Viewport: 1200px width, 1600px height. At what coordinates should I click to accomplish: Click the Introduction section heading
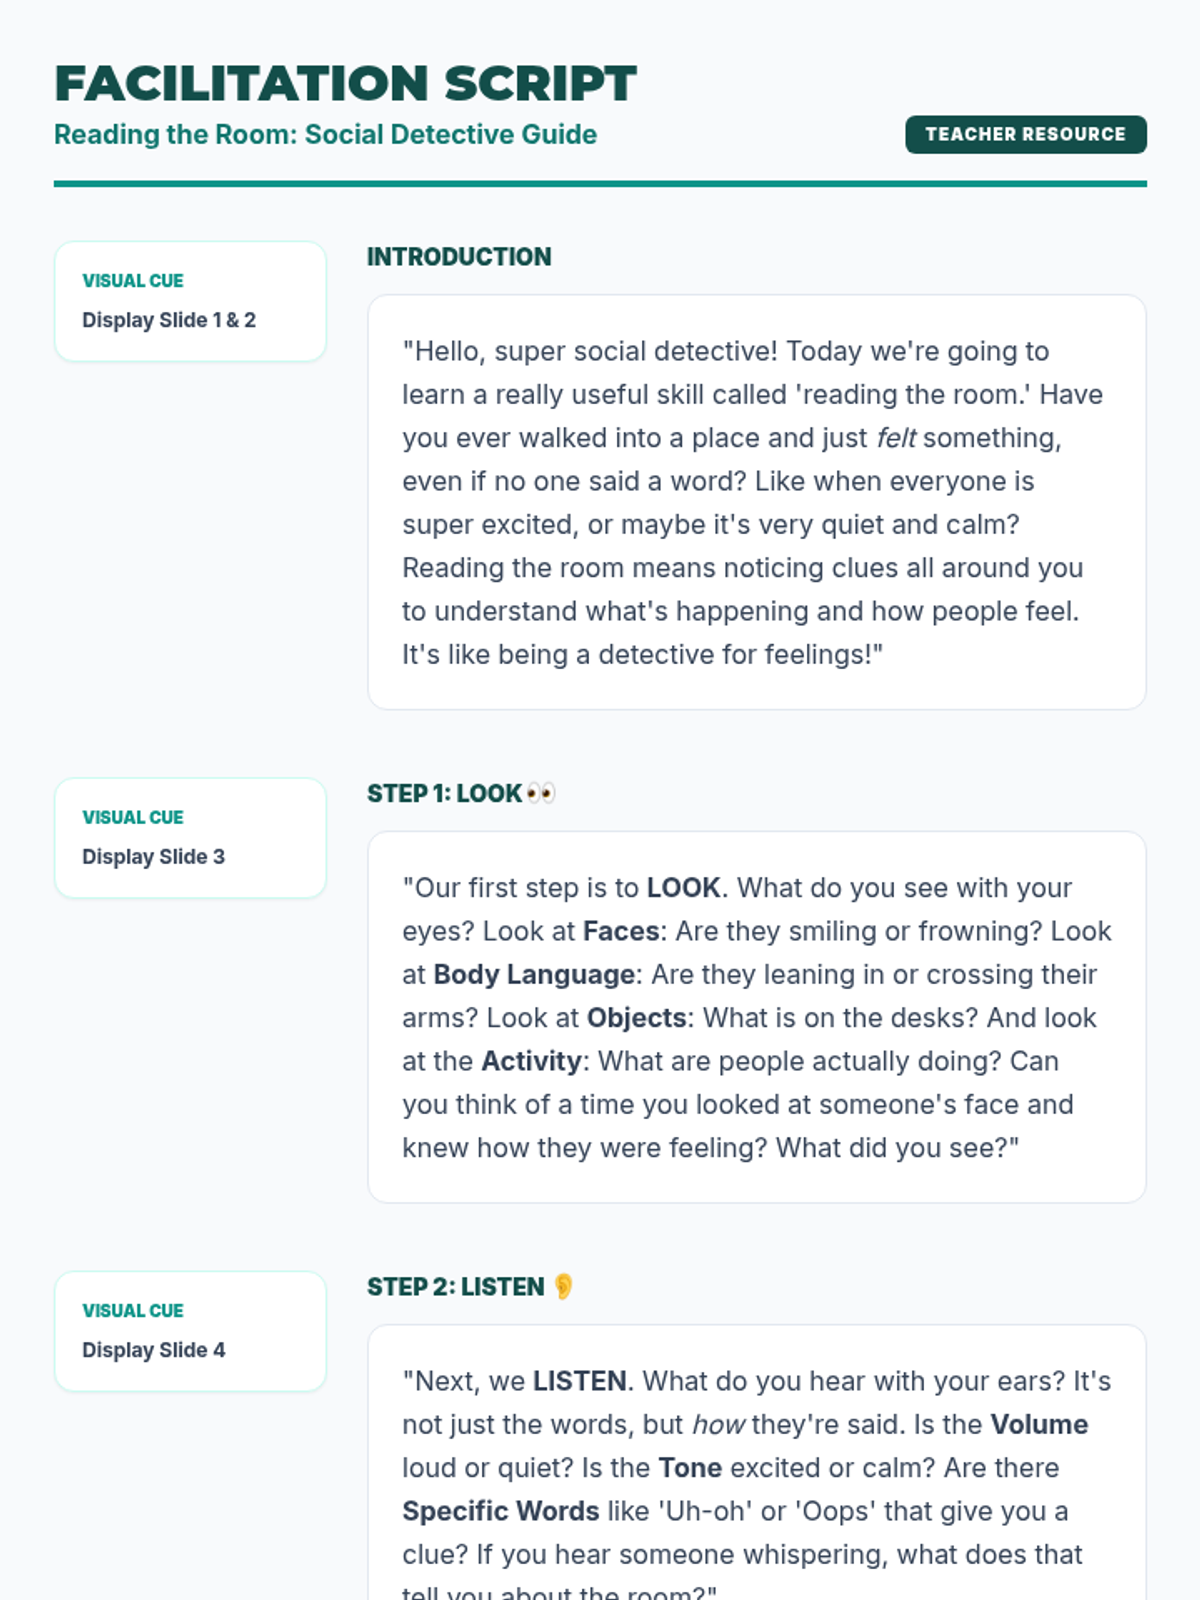point(459,257)
